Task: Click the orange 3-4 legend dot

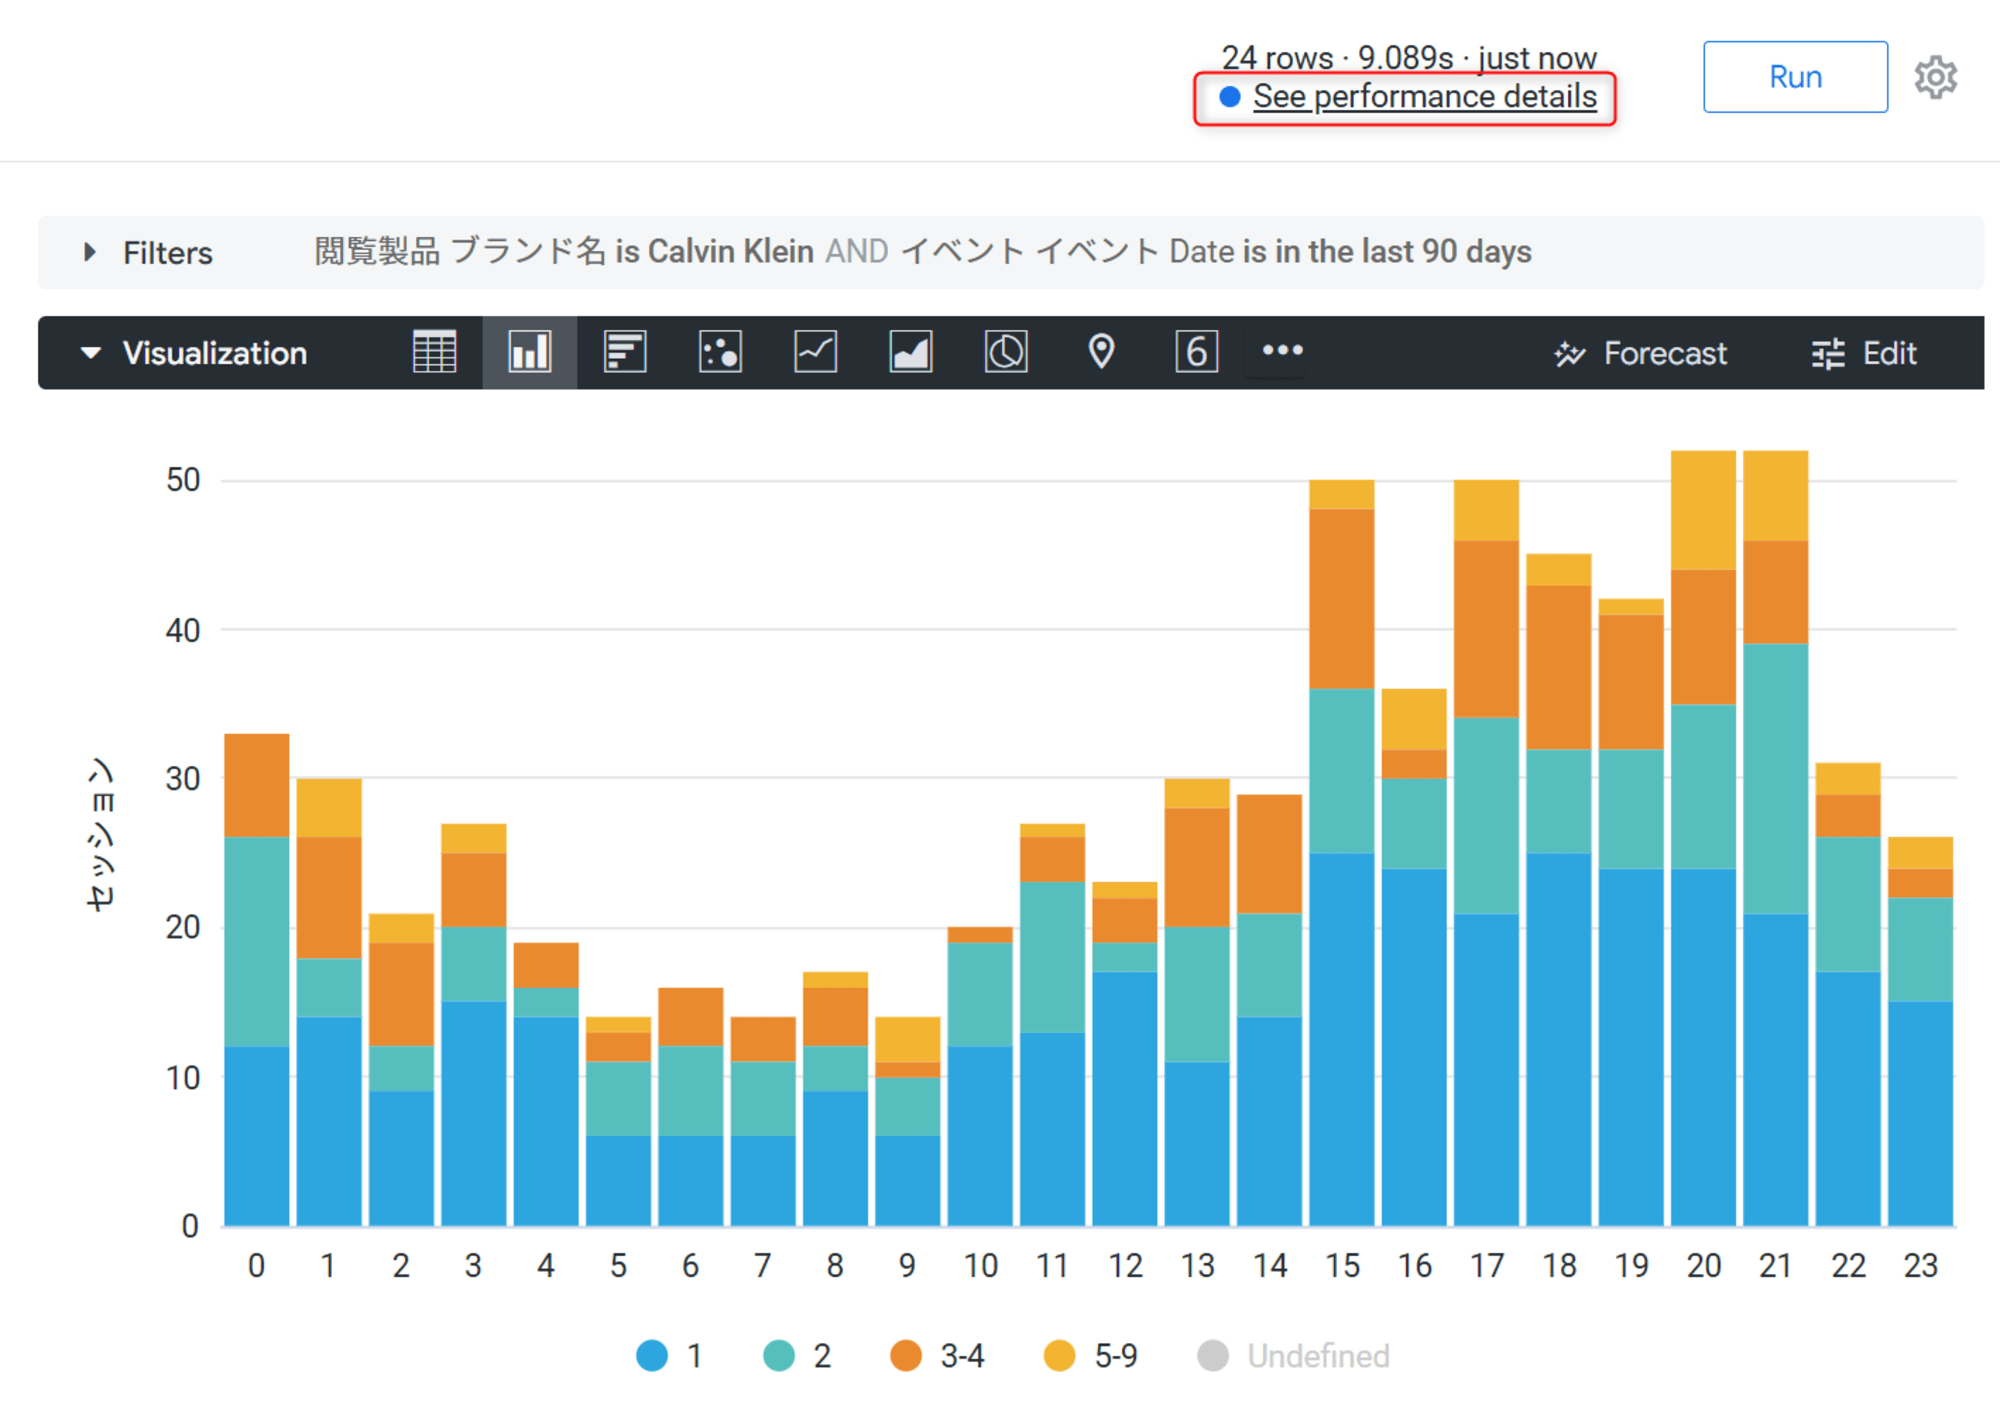Action: [x=906, y=1356]
